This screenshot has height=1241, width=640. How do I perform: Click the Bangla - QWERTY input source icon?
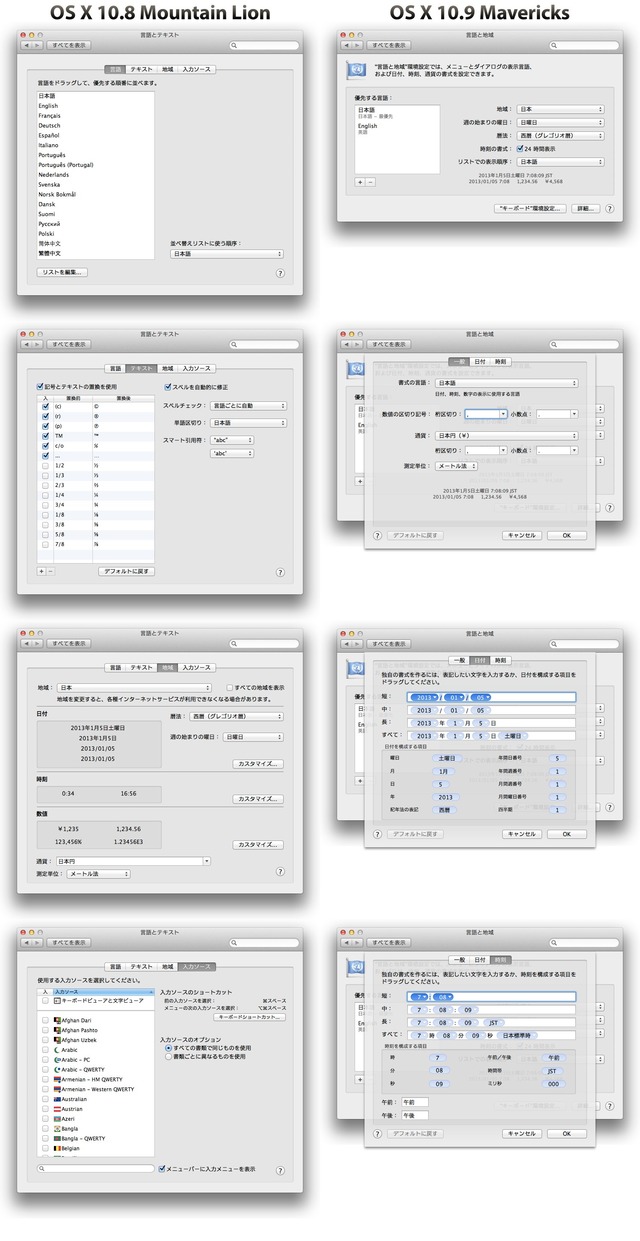[x=58, y=1137]
